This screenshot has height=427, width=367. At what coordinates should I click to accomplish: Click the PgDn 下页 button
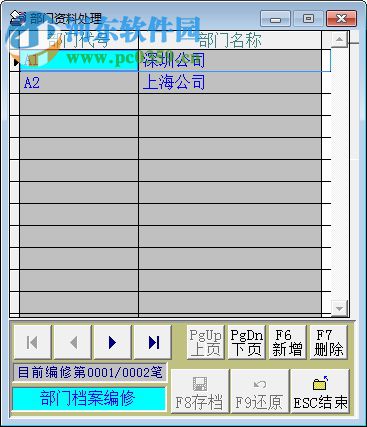tap(247, 342)
